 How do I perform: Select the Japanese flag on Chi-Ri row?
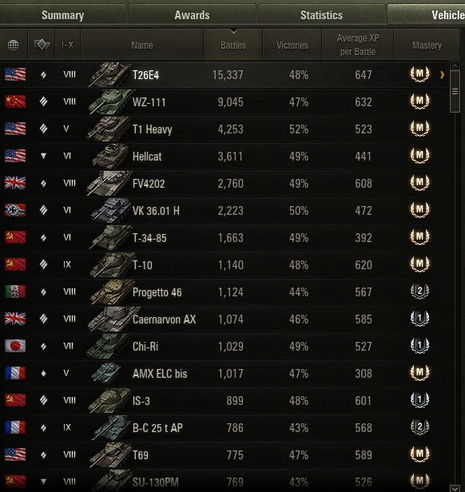coord(15,346)
